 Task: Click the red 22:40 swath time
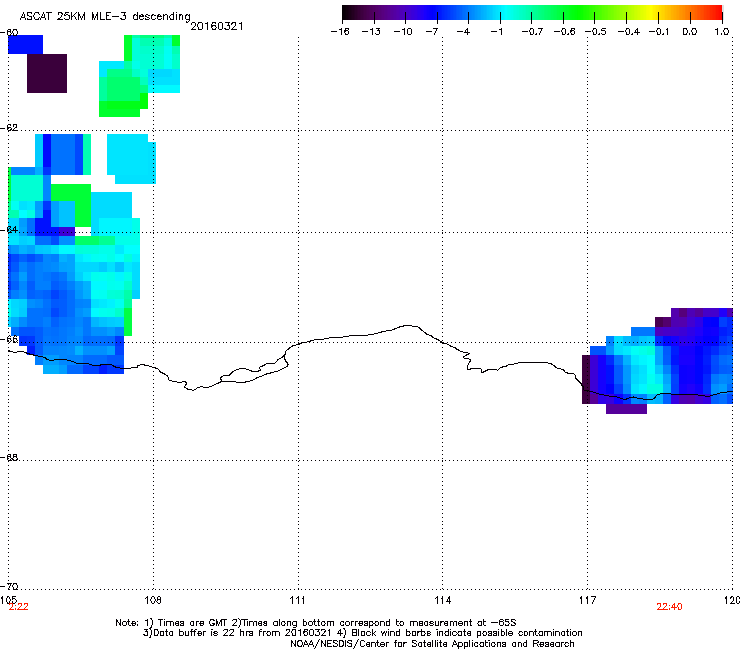[x=669, y=607]
